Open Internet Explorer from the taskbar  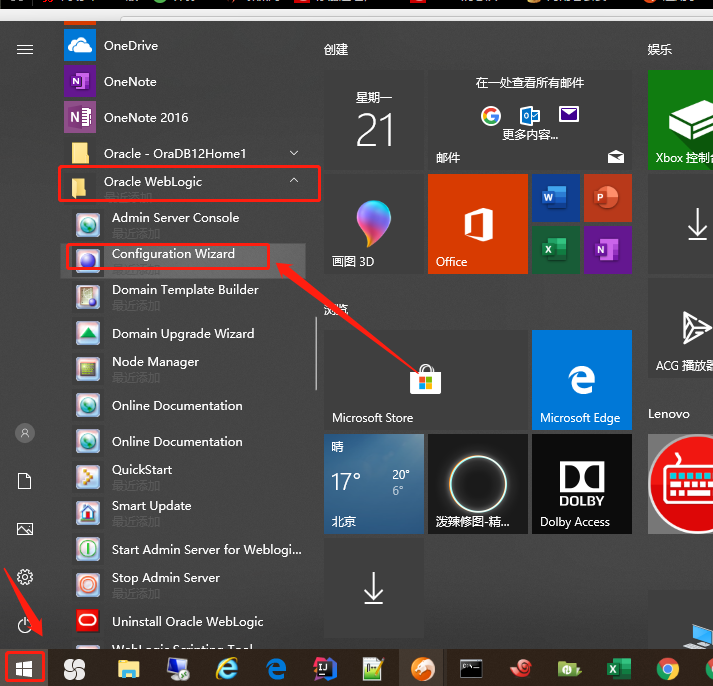pos(226,669)
